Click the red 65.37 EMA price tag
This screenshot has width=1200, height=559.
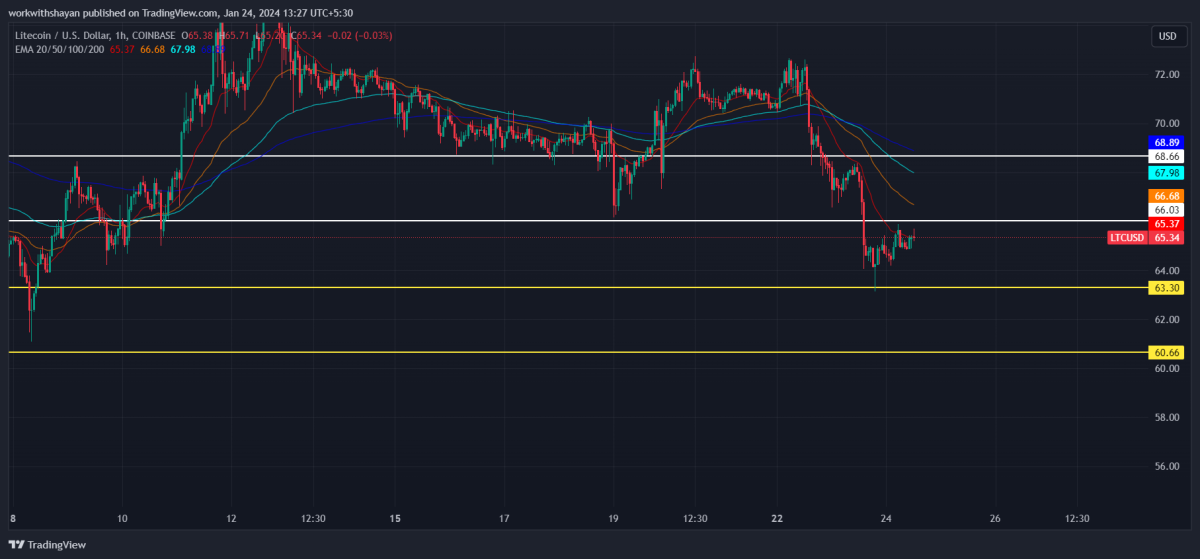(1167, 225)
